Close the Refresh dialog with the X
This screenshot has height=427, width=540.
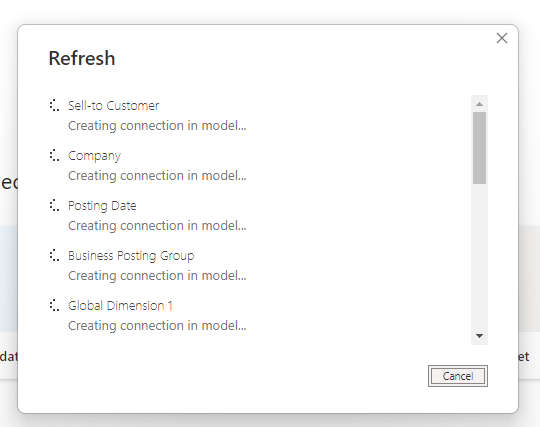click(502, 38)
